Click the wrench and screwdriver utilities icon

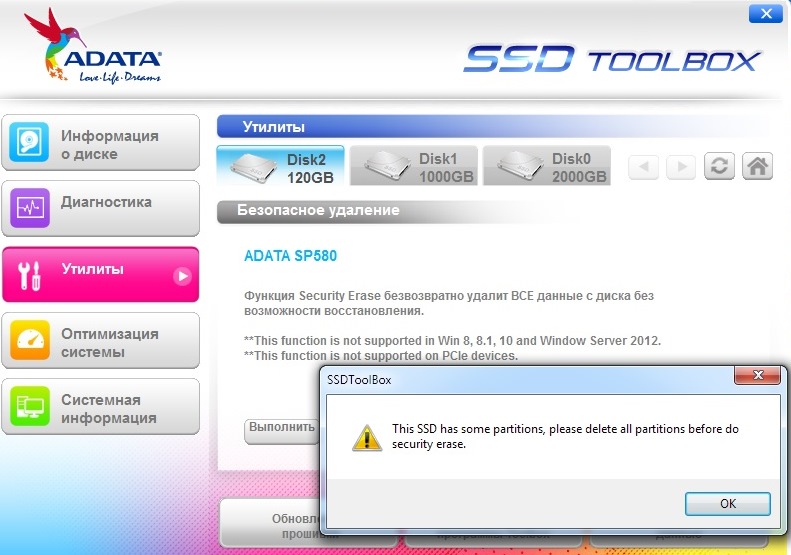pyautogui.click(x=29, y=275)
